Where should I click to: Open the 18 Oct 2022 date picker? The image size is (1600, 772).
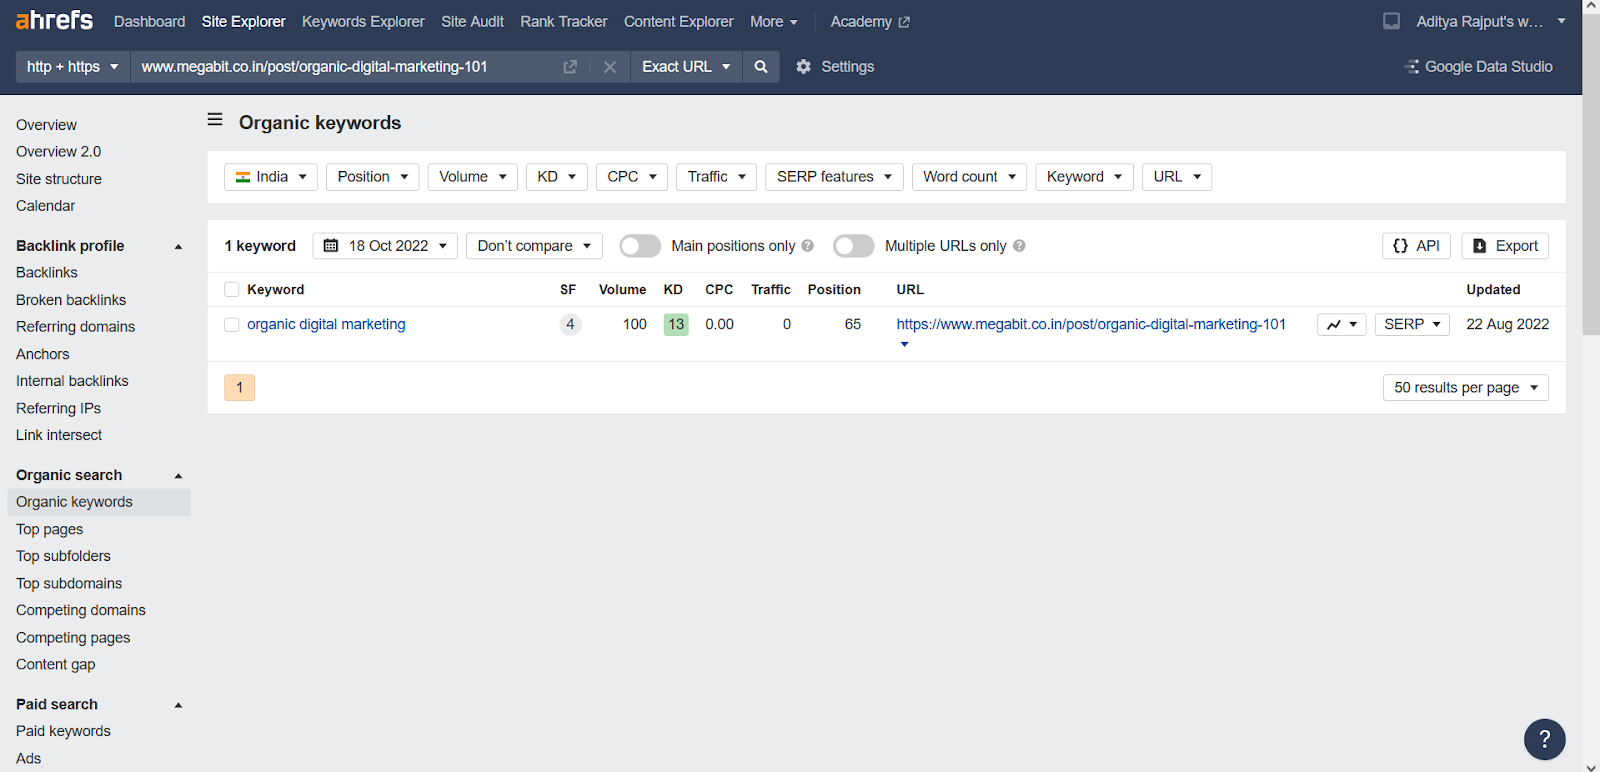tap(385, 246)
